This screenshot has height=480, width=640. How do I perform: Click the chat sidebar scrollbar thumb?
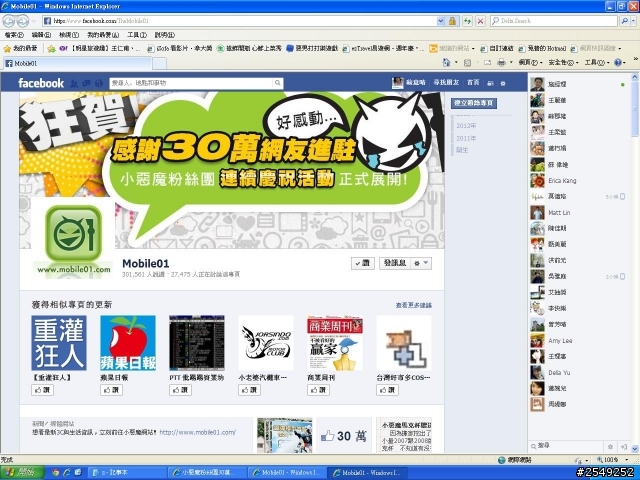(635, 109)
